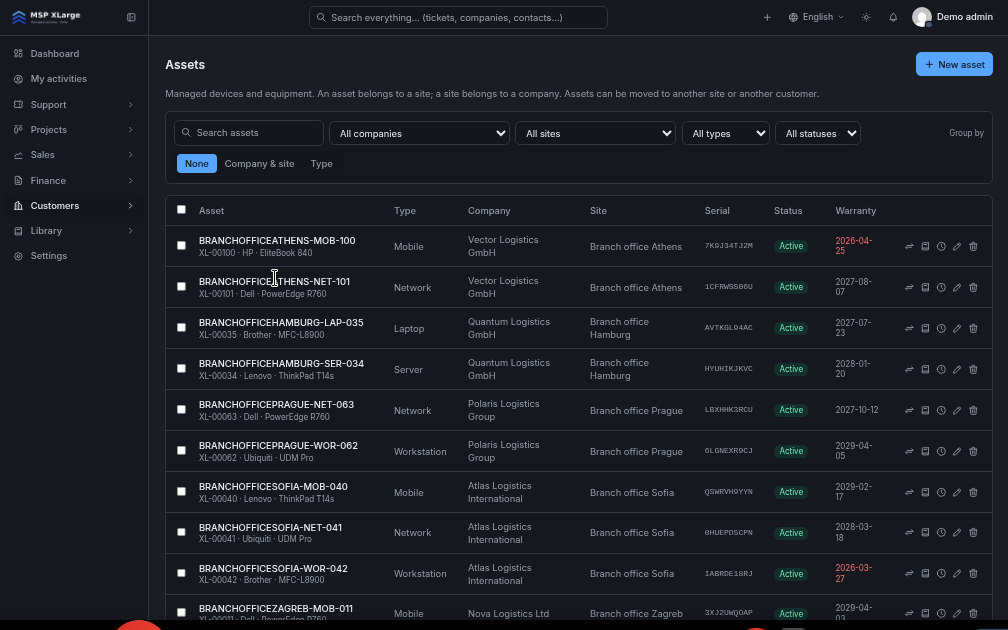The image size is (1008, 630).
Task: Expand the Sales sidebar section
Action: point(74,155)
